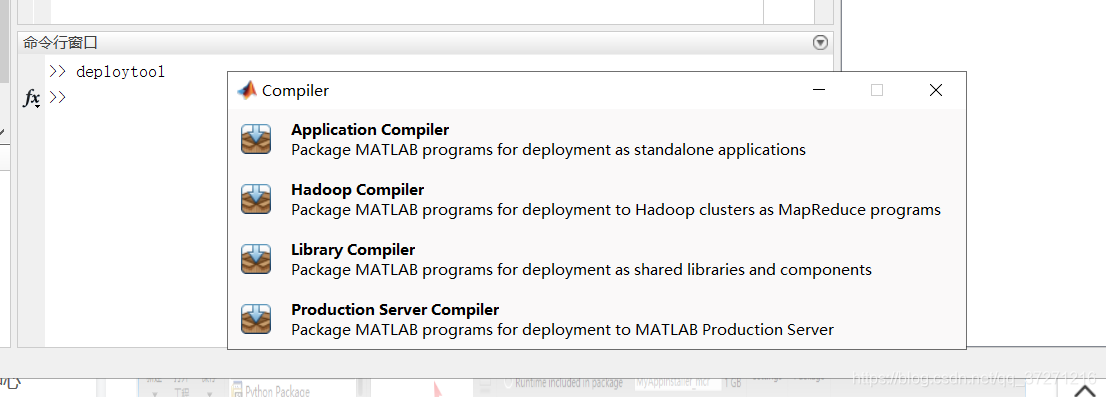Click the command window title bar label
The height and width of the screenshot is (397, 1106).
coord(60,43)
